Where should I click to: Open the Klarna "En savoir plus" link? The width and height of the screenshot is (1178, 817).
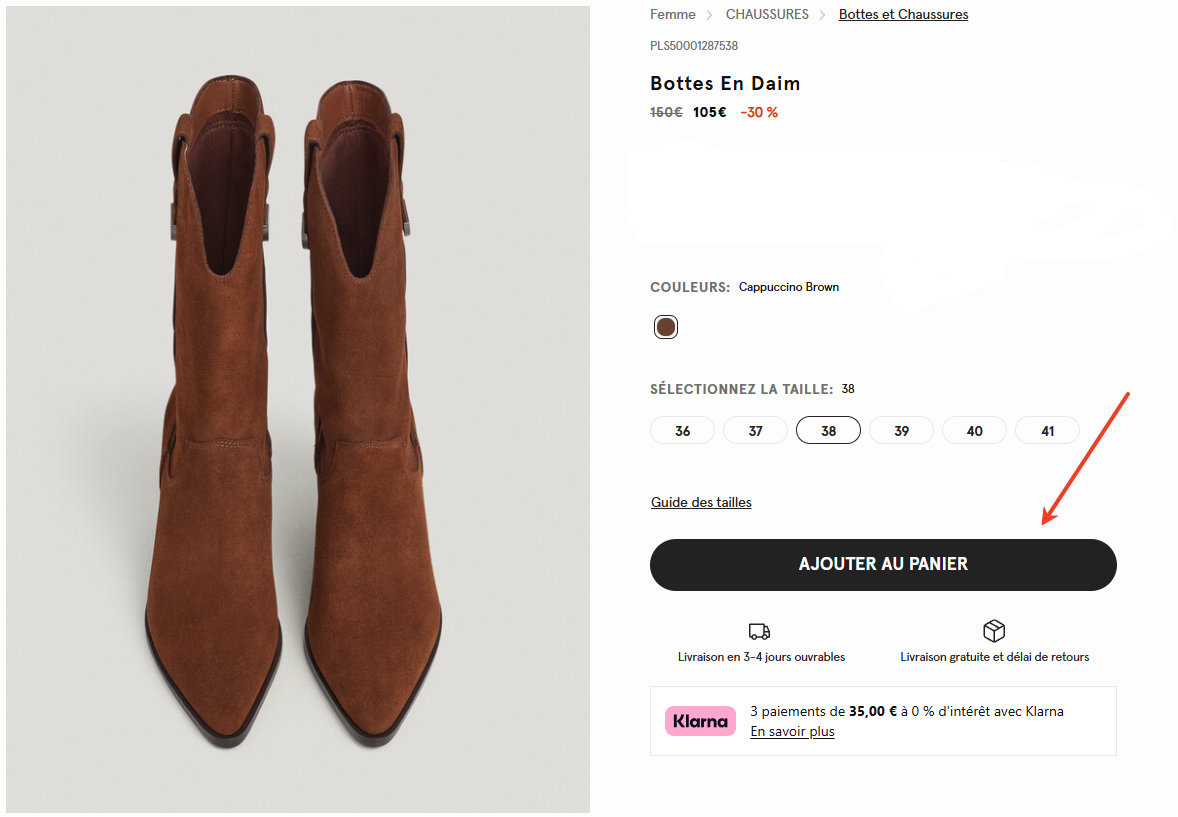pos(792,731)
